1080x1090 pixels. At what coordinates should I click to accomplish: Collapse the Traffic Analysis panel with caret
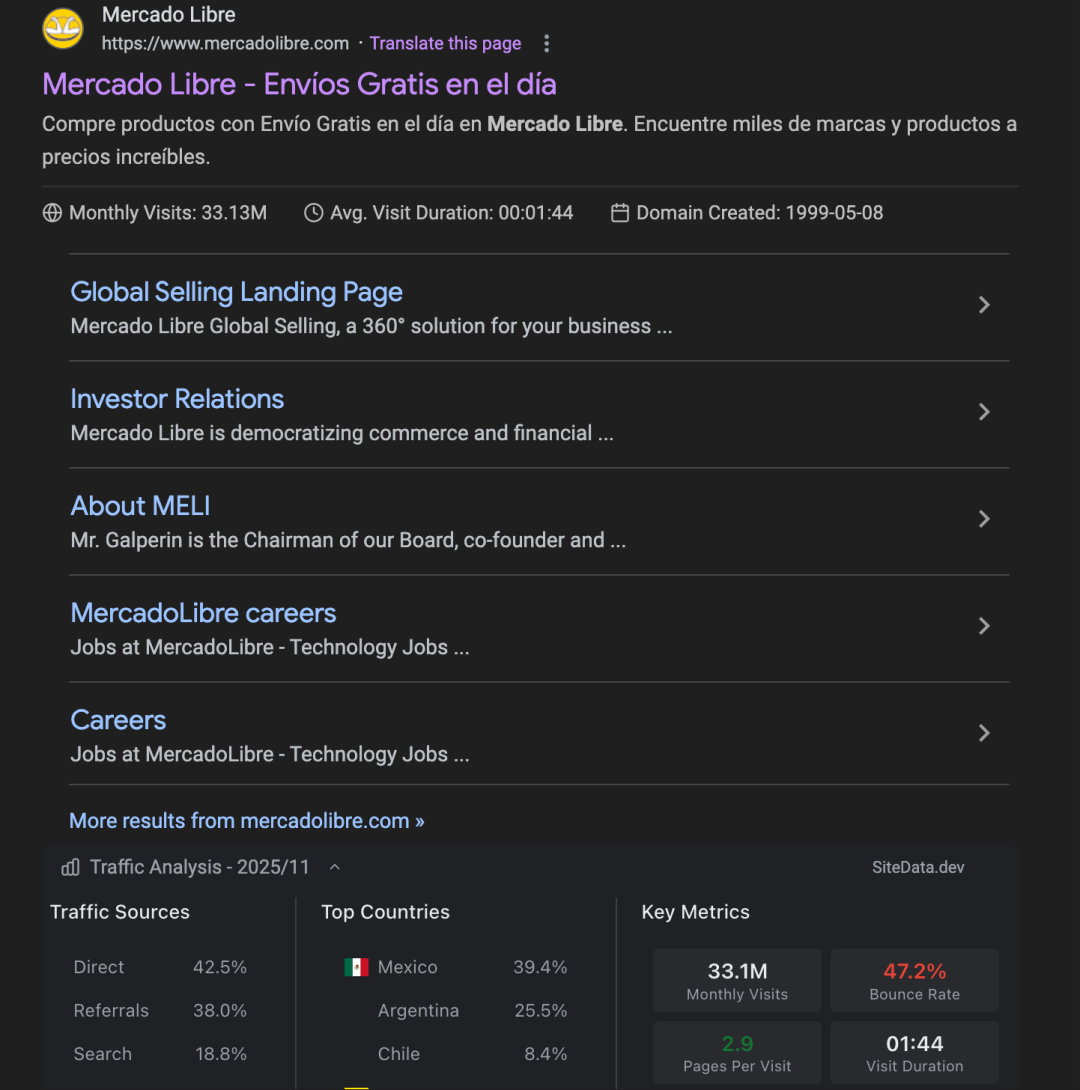(x=335, y=867)
